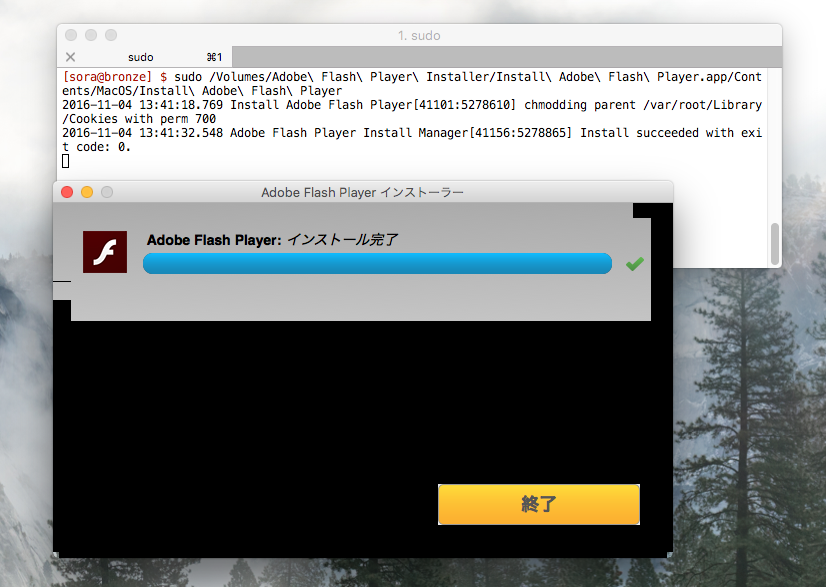Click 'Install succeeded with exi' terminal text
The width and height of the screenshot is (826, 587).
pyautogui.click(x=671, y=133)
